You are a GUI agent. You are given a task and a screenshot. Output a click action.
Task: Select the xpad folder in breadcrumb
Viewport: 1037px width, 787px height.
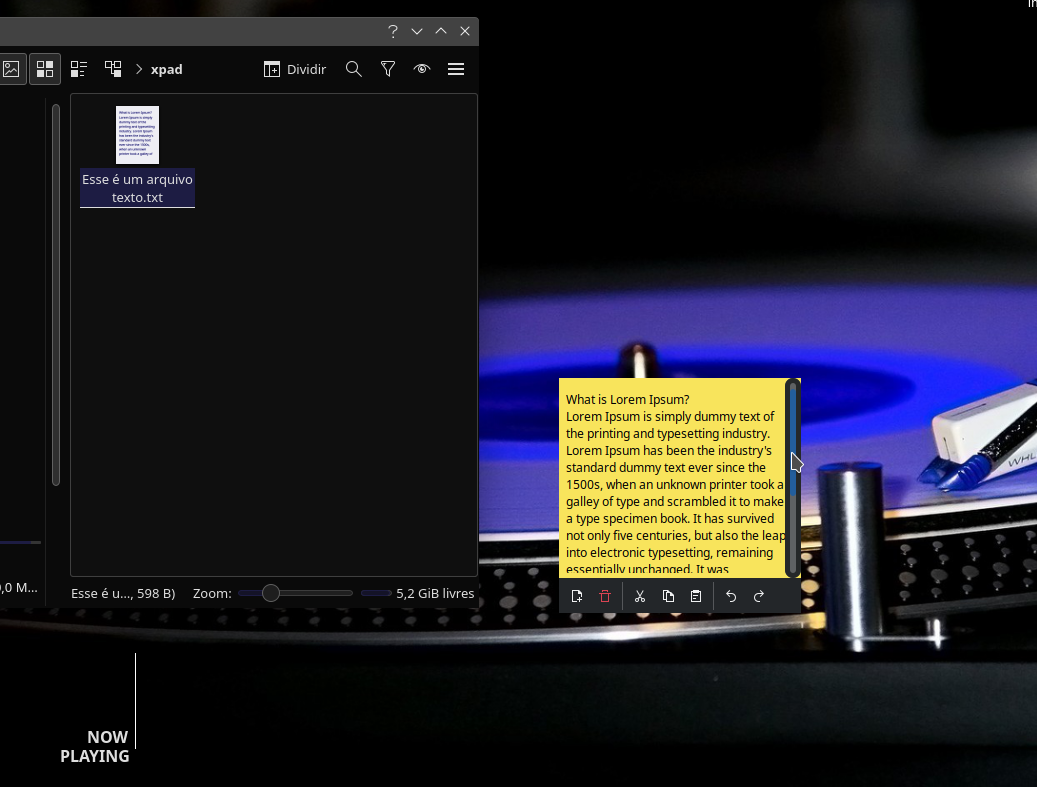point(166,69)
